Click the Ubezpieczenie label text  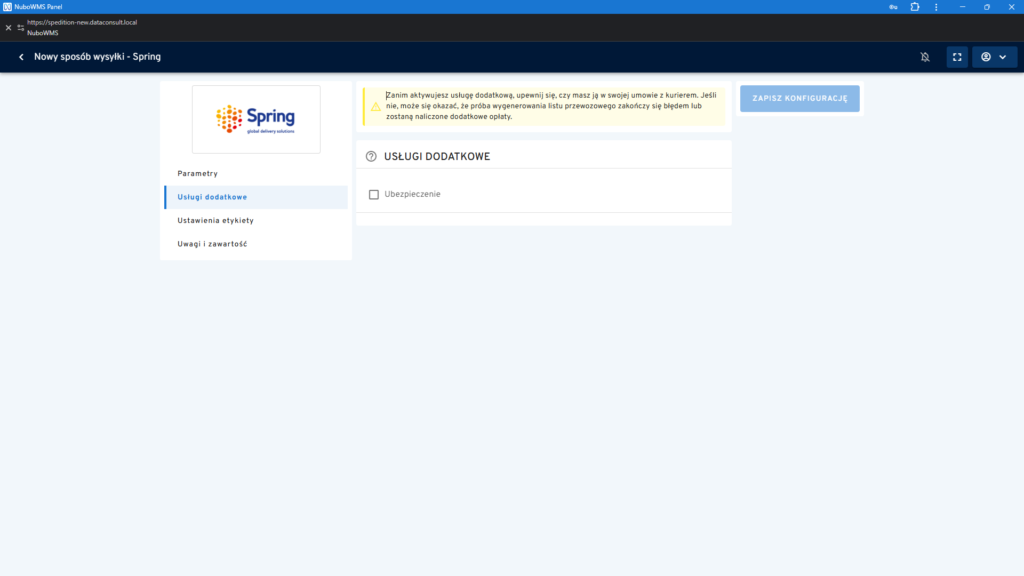coord(412,194)
